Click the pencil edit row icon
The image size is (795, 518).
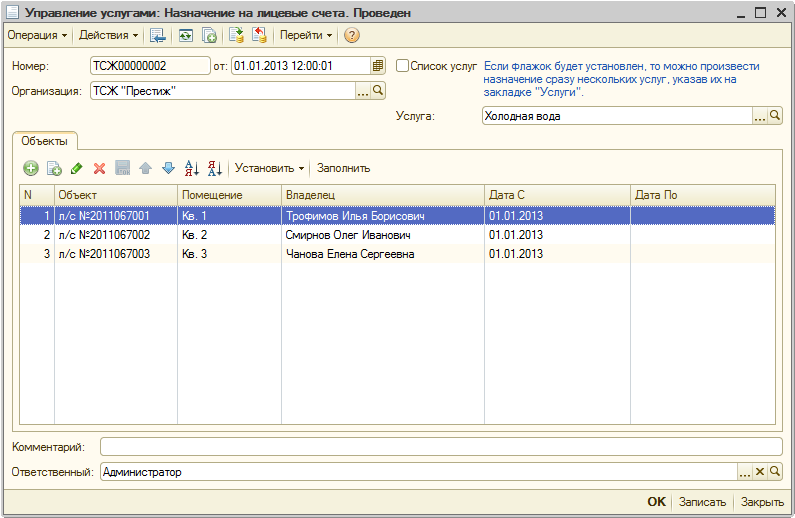click(x=76, y=168)
